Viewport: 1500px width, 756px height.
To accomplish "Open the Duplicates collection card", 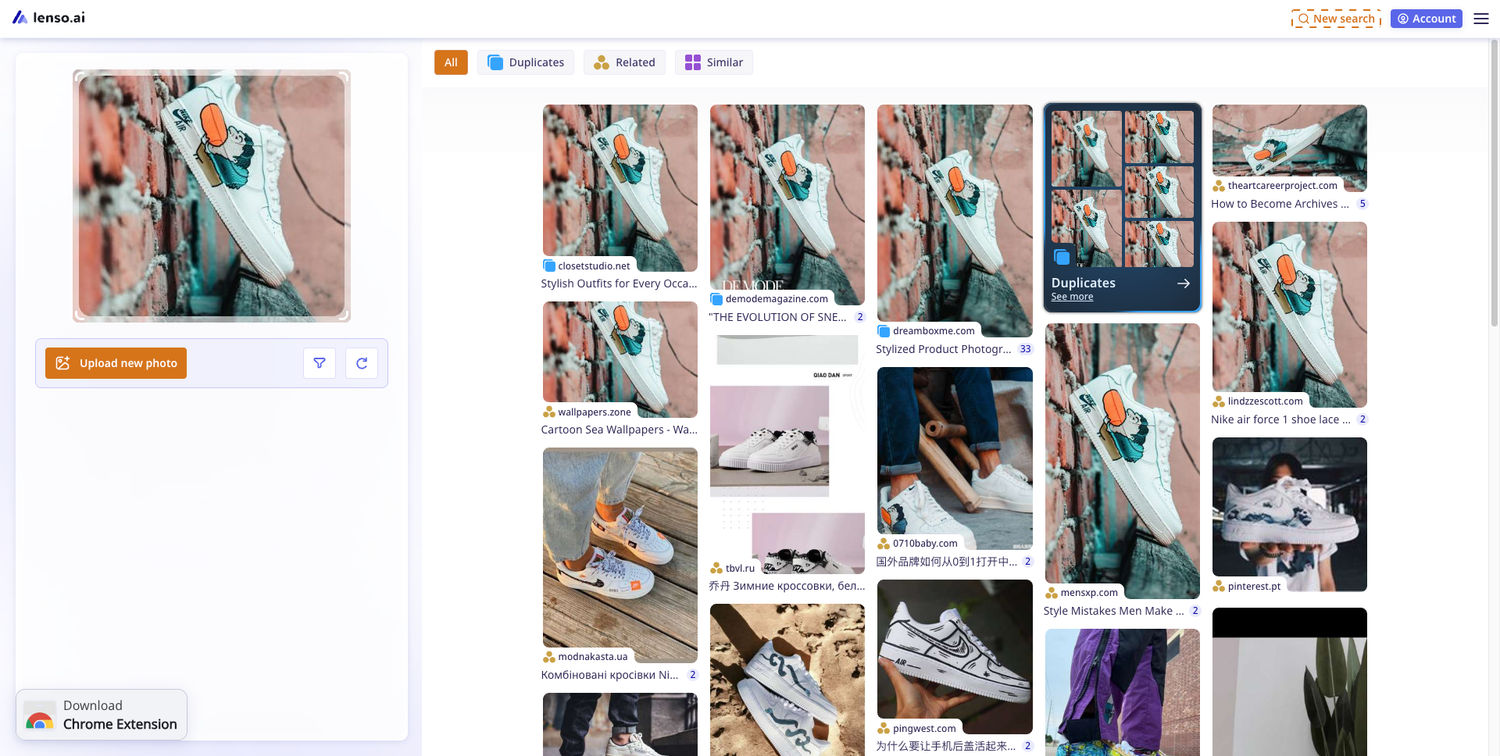I will pos(1122,207).
